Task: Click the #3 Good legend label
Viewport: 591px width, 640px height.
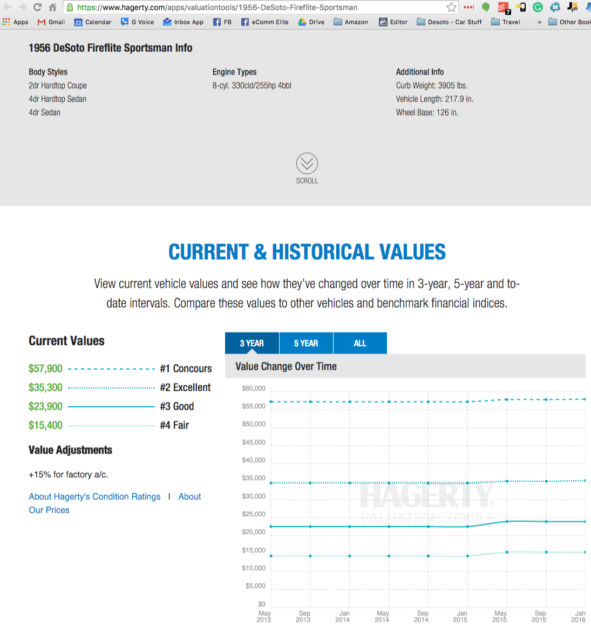Action: point(177,406)
